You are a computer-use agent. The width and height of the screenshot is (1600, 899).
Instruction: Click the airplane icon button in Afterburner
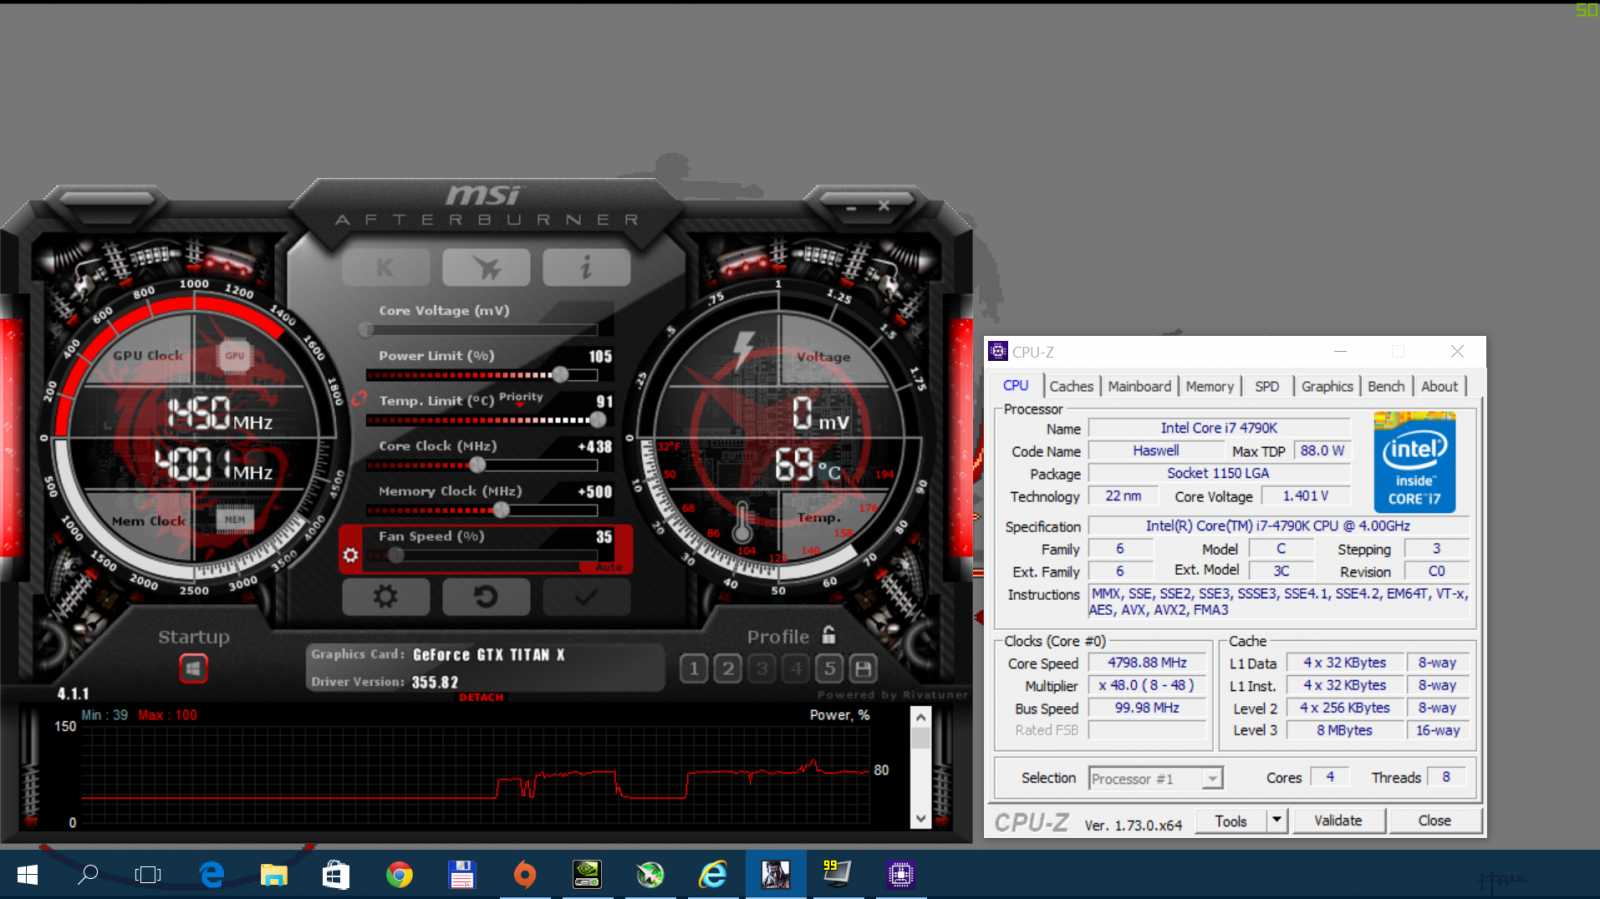pyautogui.click(x=486, y=268)
